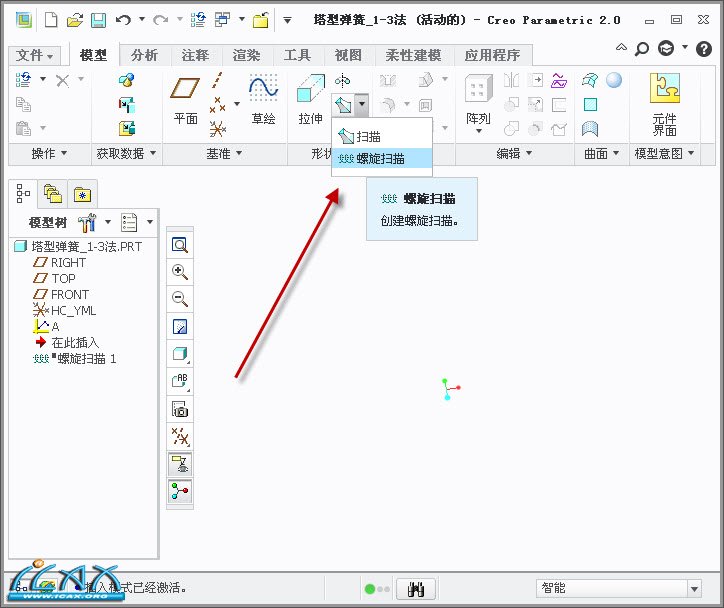Open saved orientations view icon
724x608 pixels.
pos(180,381)
